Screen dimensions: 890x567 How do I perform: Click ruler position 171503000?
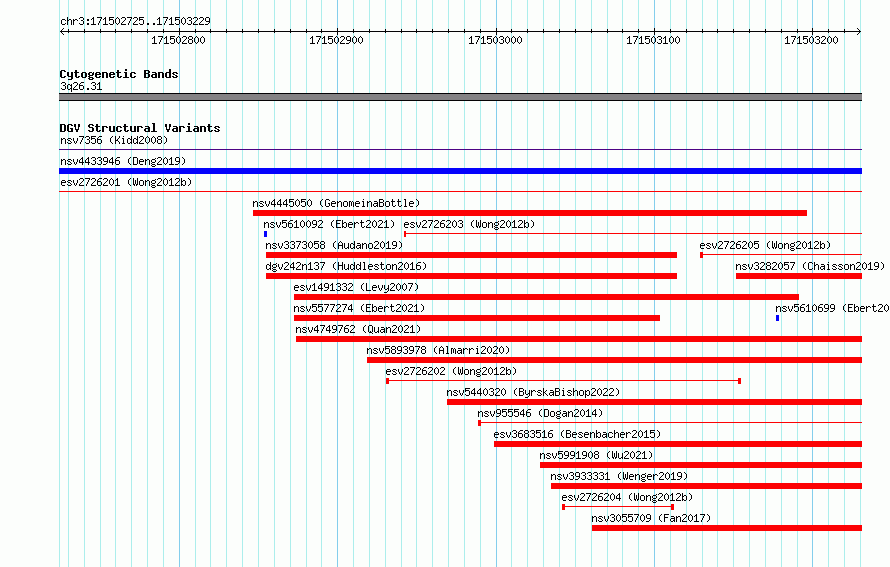click(x=495, y=40)
